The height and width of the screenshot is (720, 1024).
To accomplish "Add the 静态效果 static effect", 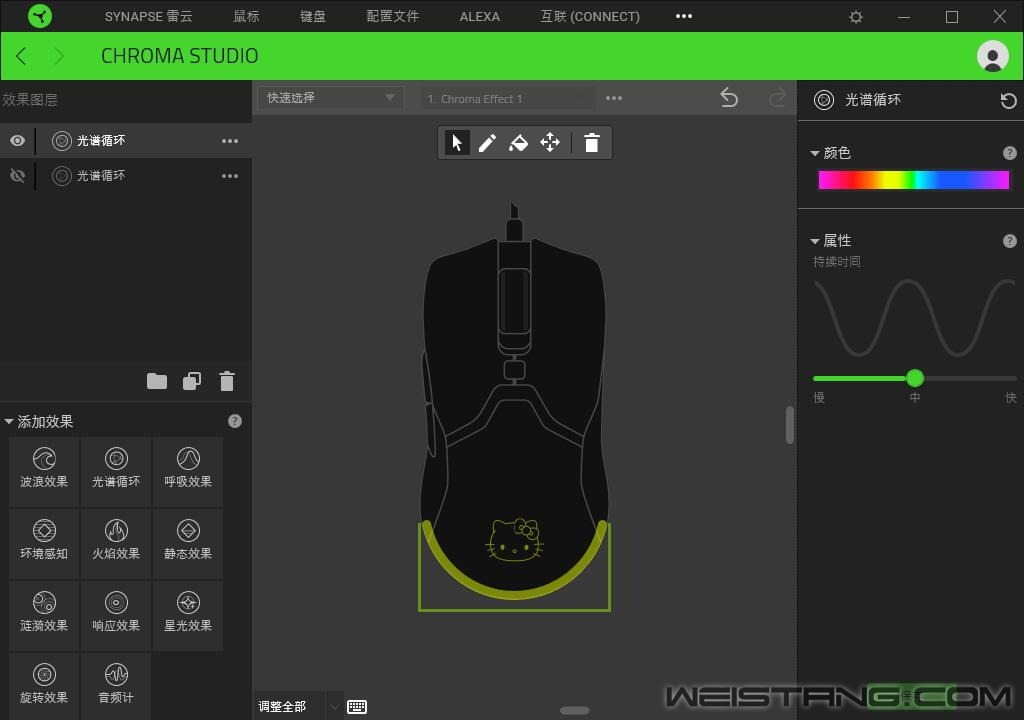I will (188, 544).
